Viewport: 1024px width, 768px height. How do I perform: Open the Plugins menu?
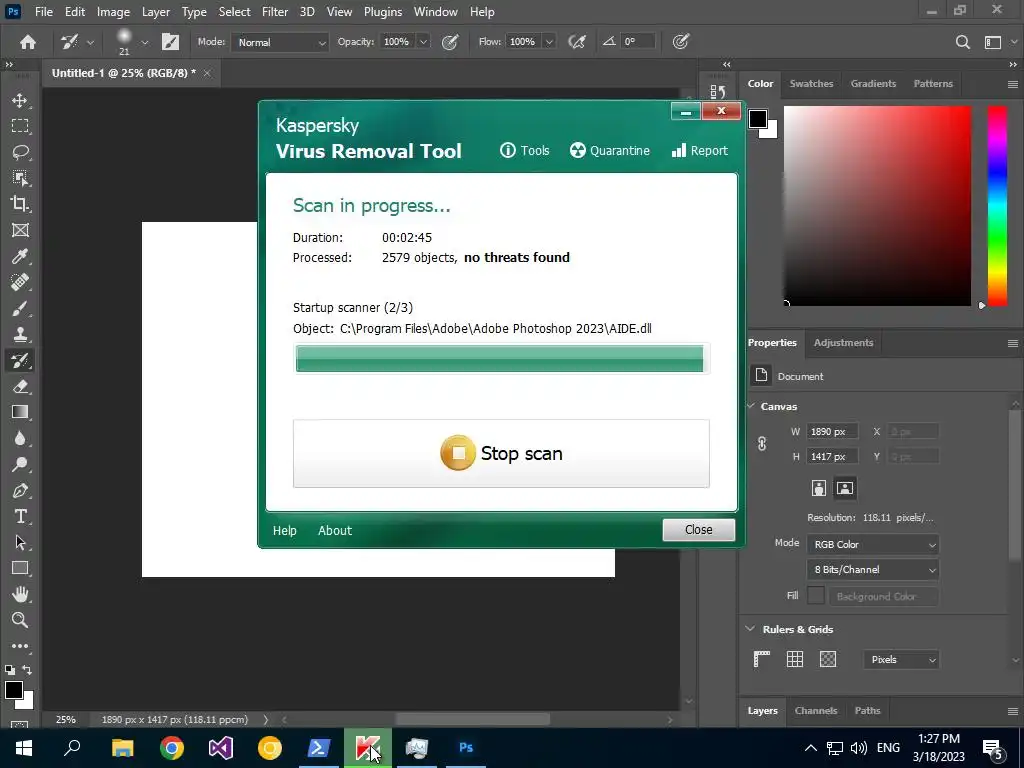tap(383, 12)
